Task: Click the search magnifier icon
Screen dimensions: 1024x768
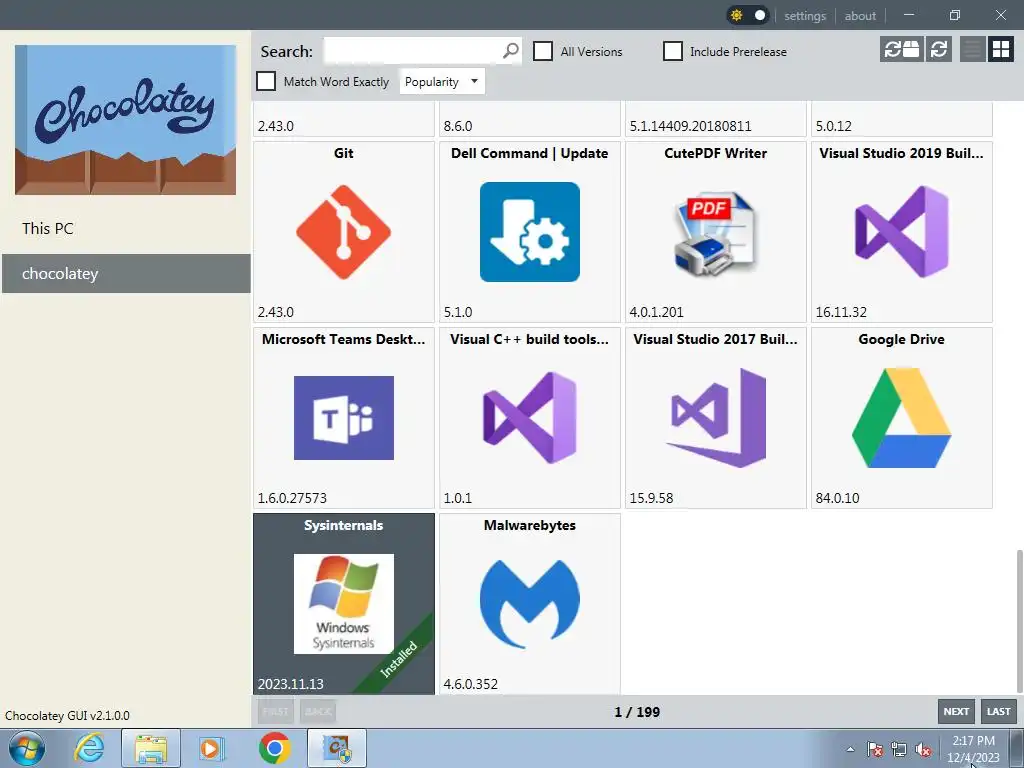Action: pos(511,50)
